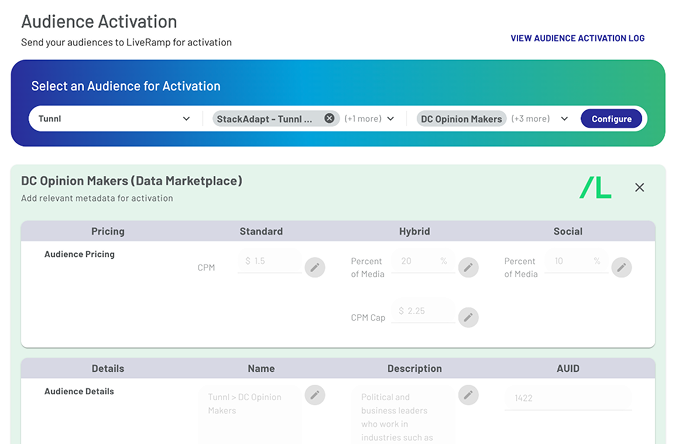
Task: Click the Audience Activation page title
Action: coord(99,22)
